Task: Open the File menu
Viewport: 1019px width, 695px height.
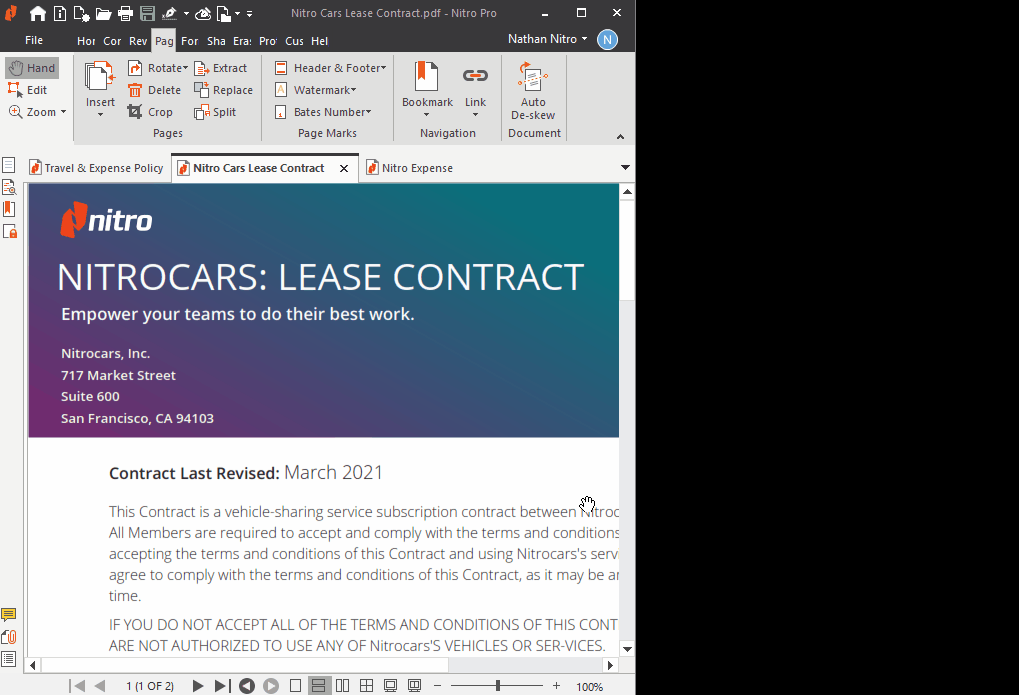Action: coord(34,40)
